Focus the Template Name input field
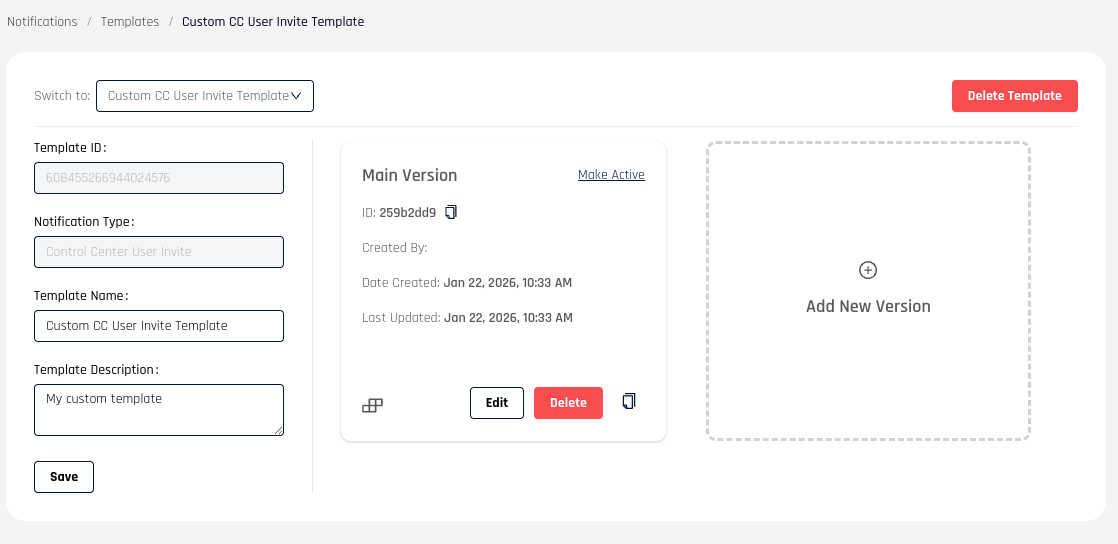1118x544 pixels. [x=159, y=326]
